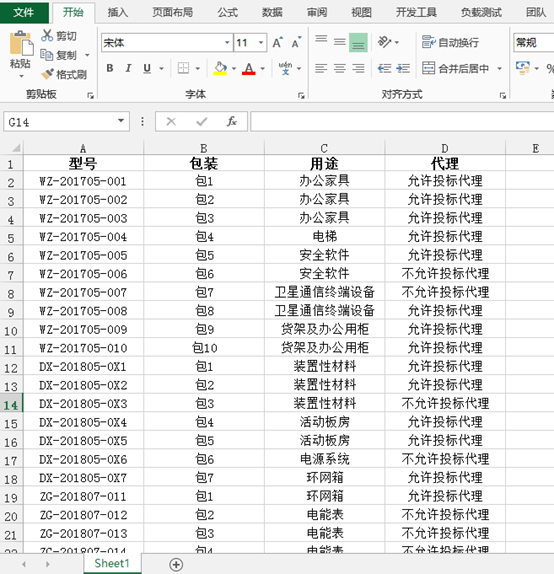Apply the yellow fill color bucket
The width and height of the screenshot is (554, 574).
click(220, 68)
